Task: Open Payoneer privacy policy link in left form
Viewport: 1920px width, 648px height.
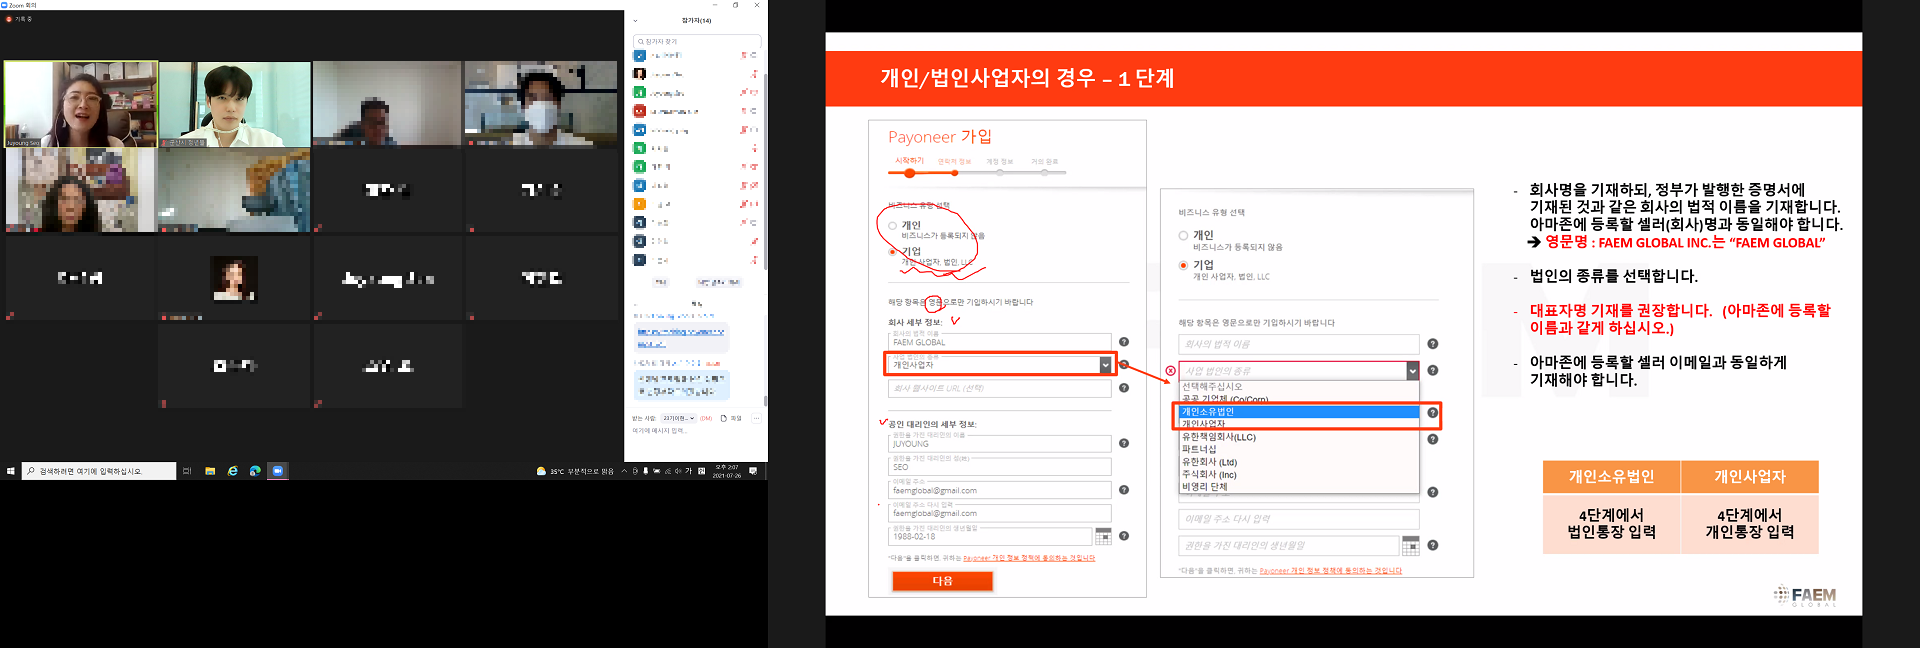Action: pyautogui.click(x=1029, y=558)
